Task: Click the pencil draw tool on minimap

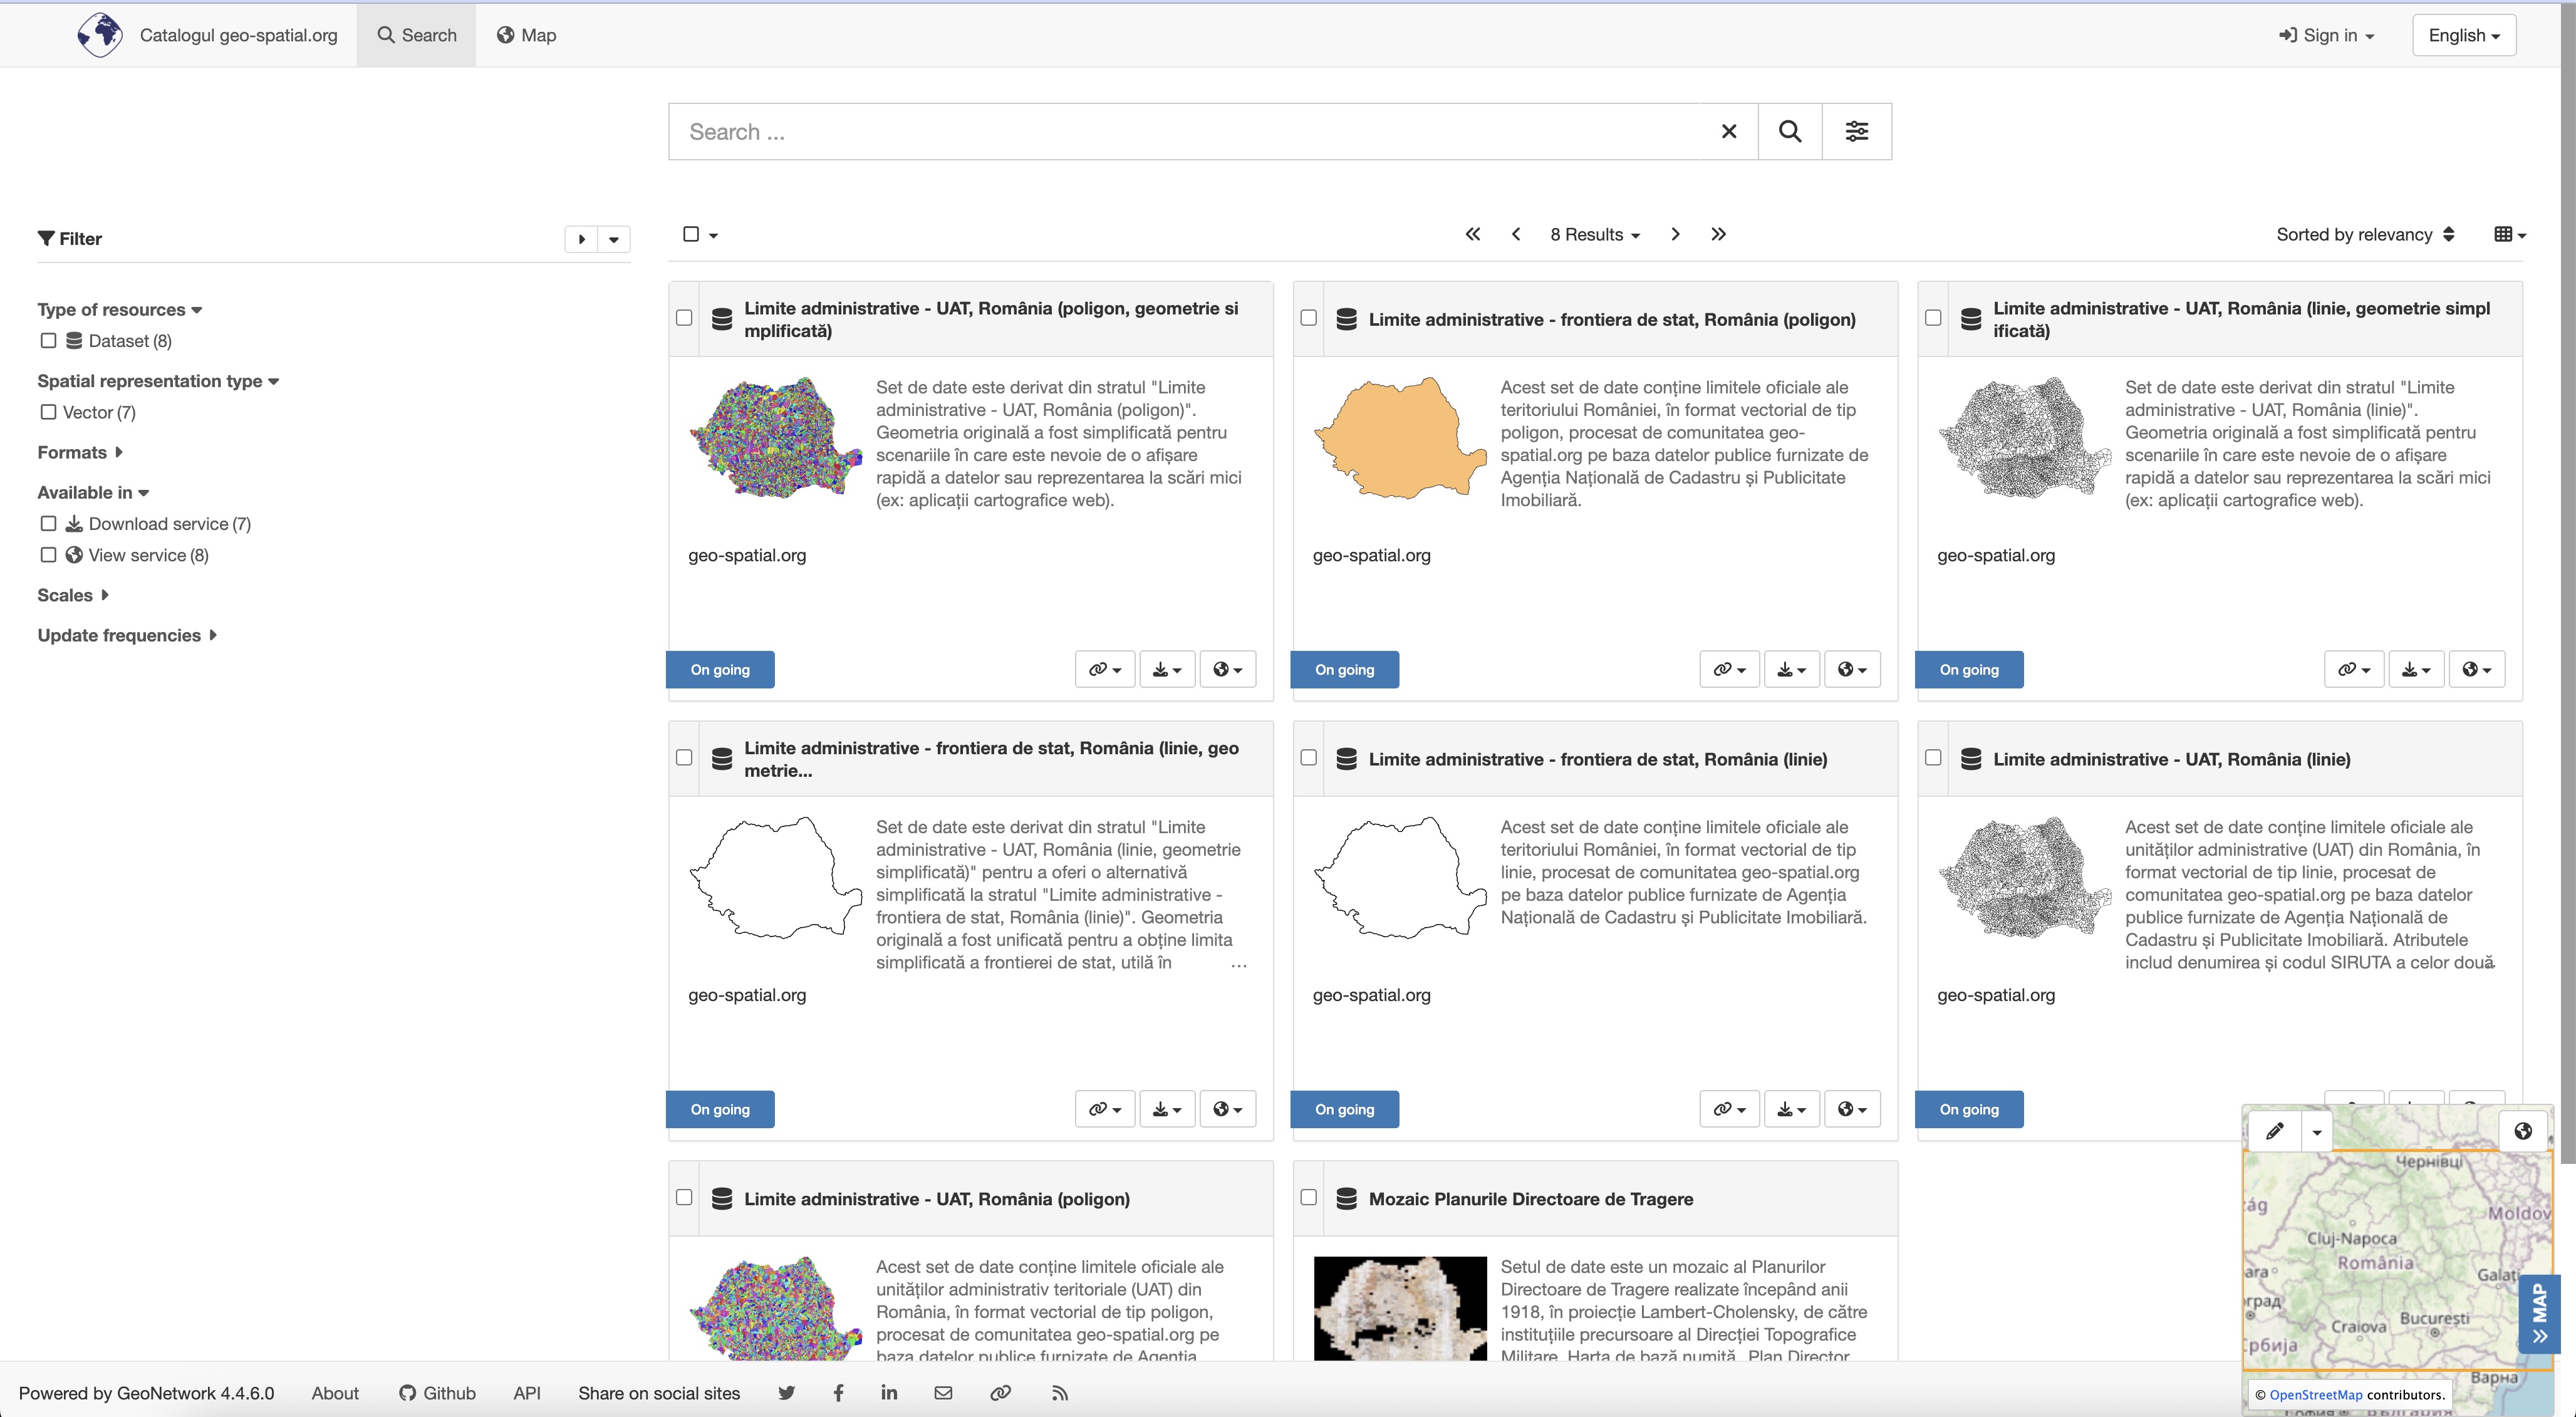Action: (x=2274, y=1131)
